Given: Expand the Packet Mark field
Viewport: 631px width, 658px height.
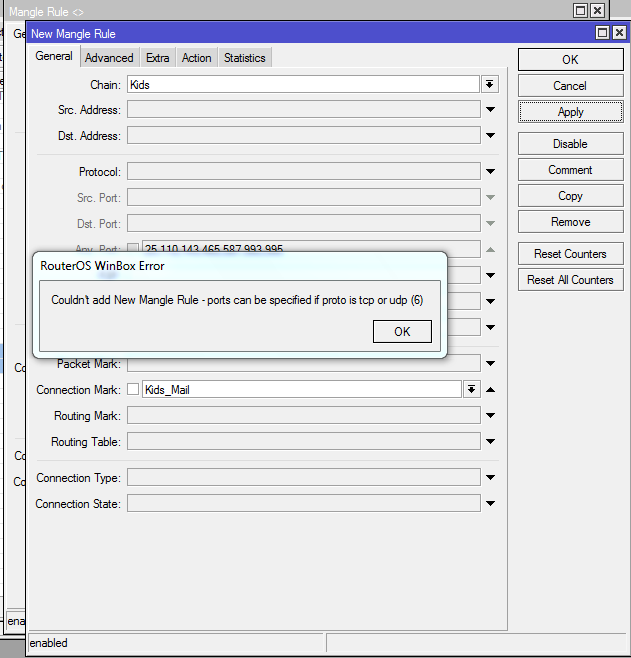Looking at the screenshot, I should (490, 363).
